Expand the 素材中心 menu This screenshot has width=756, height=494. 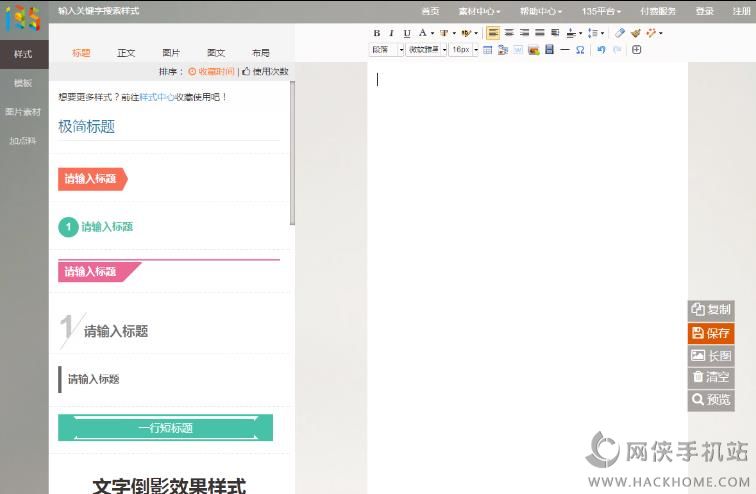click(479, 11)
